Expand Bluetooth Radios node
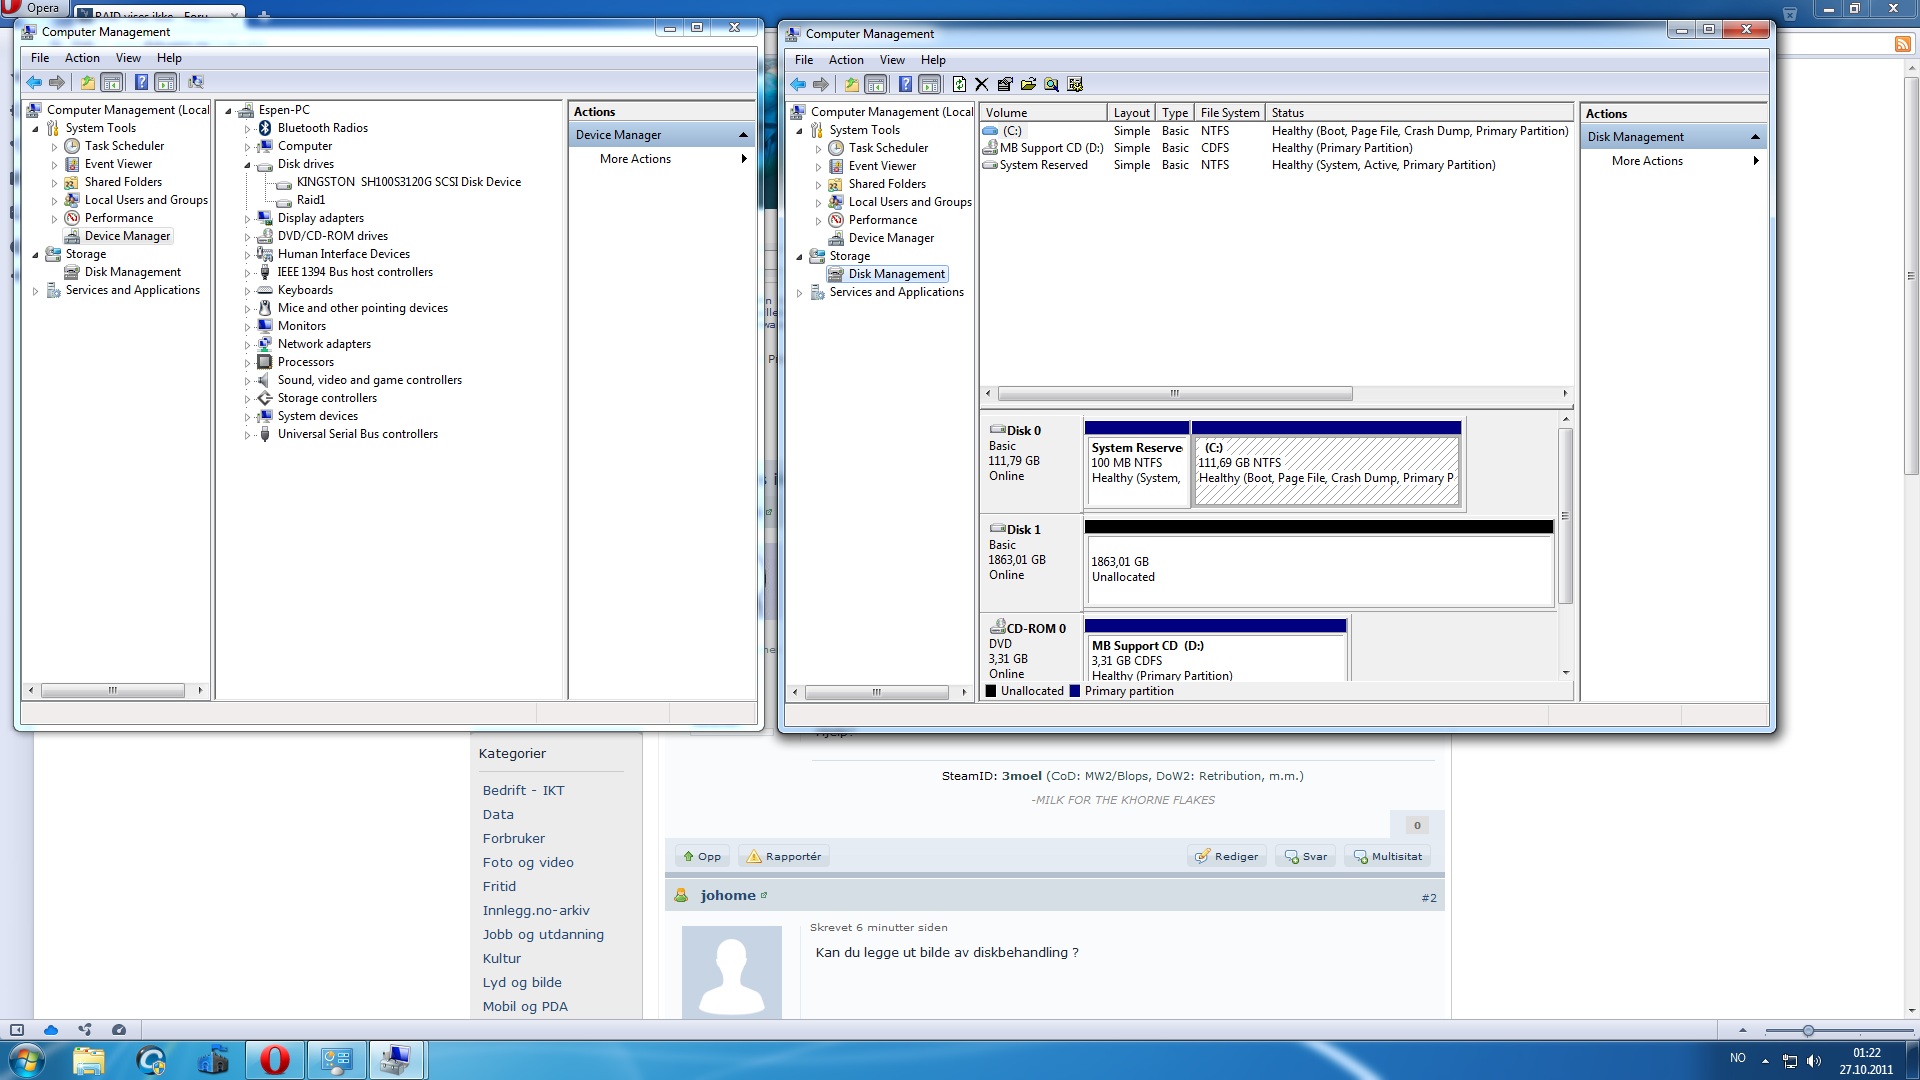The width and height of the screenshot is (1920, 1080). (x=247, y=129)
